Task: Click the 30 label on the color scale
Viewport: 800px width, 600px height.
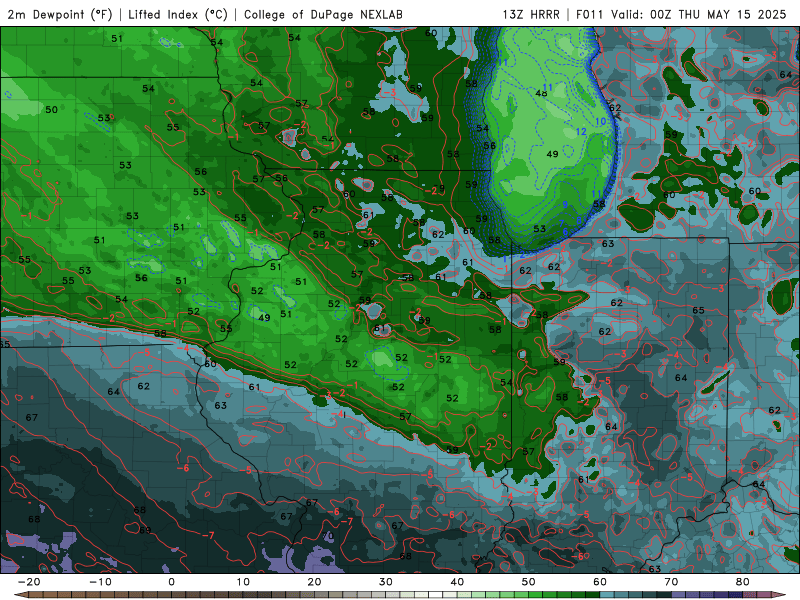Action: point(386,582)
